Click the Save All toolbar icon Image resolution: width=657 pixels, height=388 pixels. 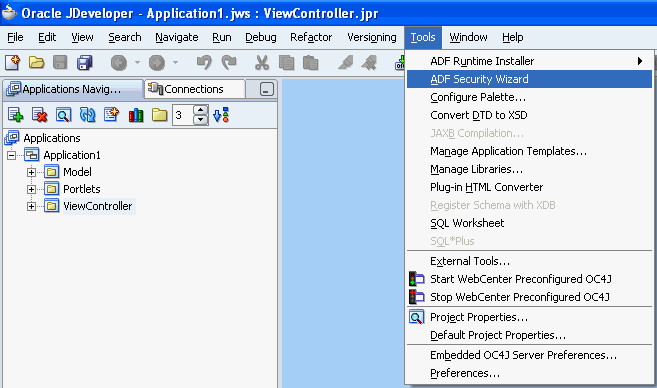pos(84,63)
